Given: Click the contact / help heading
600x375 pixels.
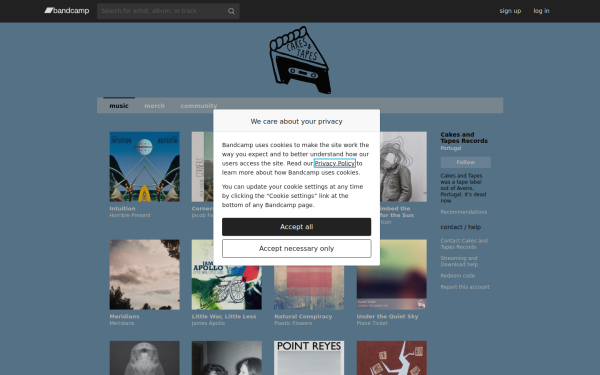Looking at the screenshot, I should tap(461, 227).
